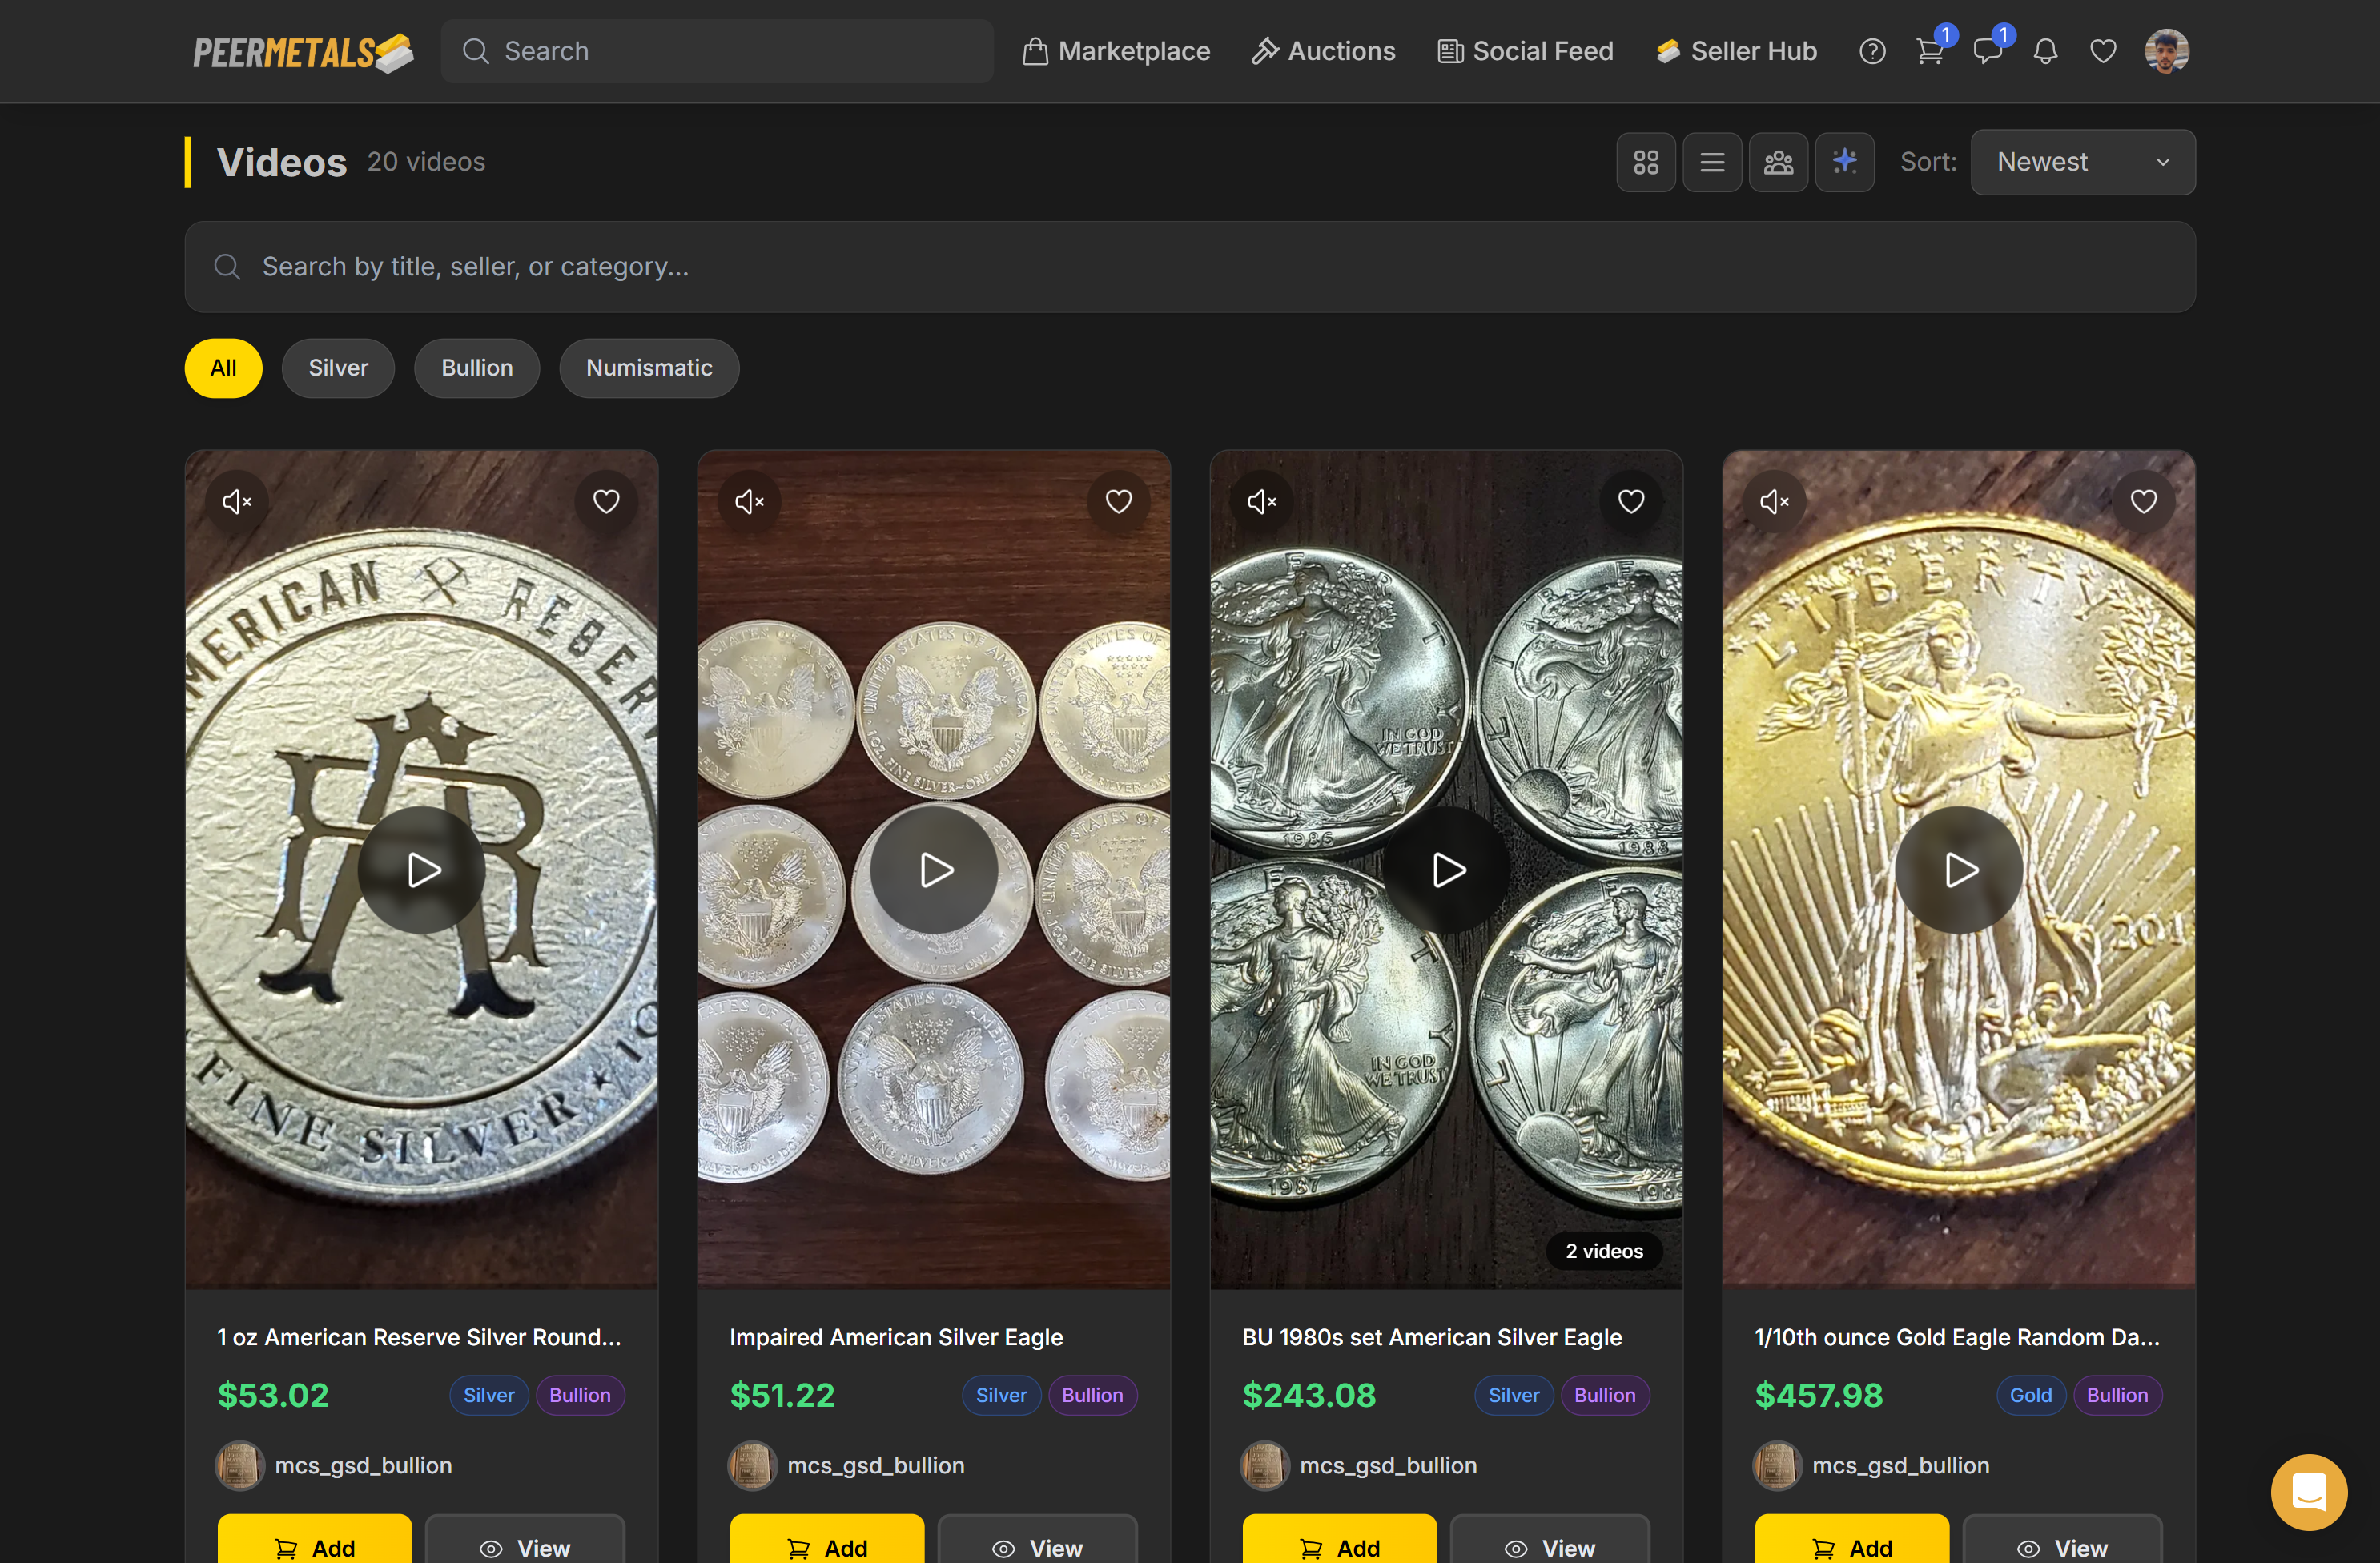
Task: Click the sparkle AI view icon
Action: coord(1844,162)
